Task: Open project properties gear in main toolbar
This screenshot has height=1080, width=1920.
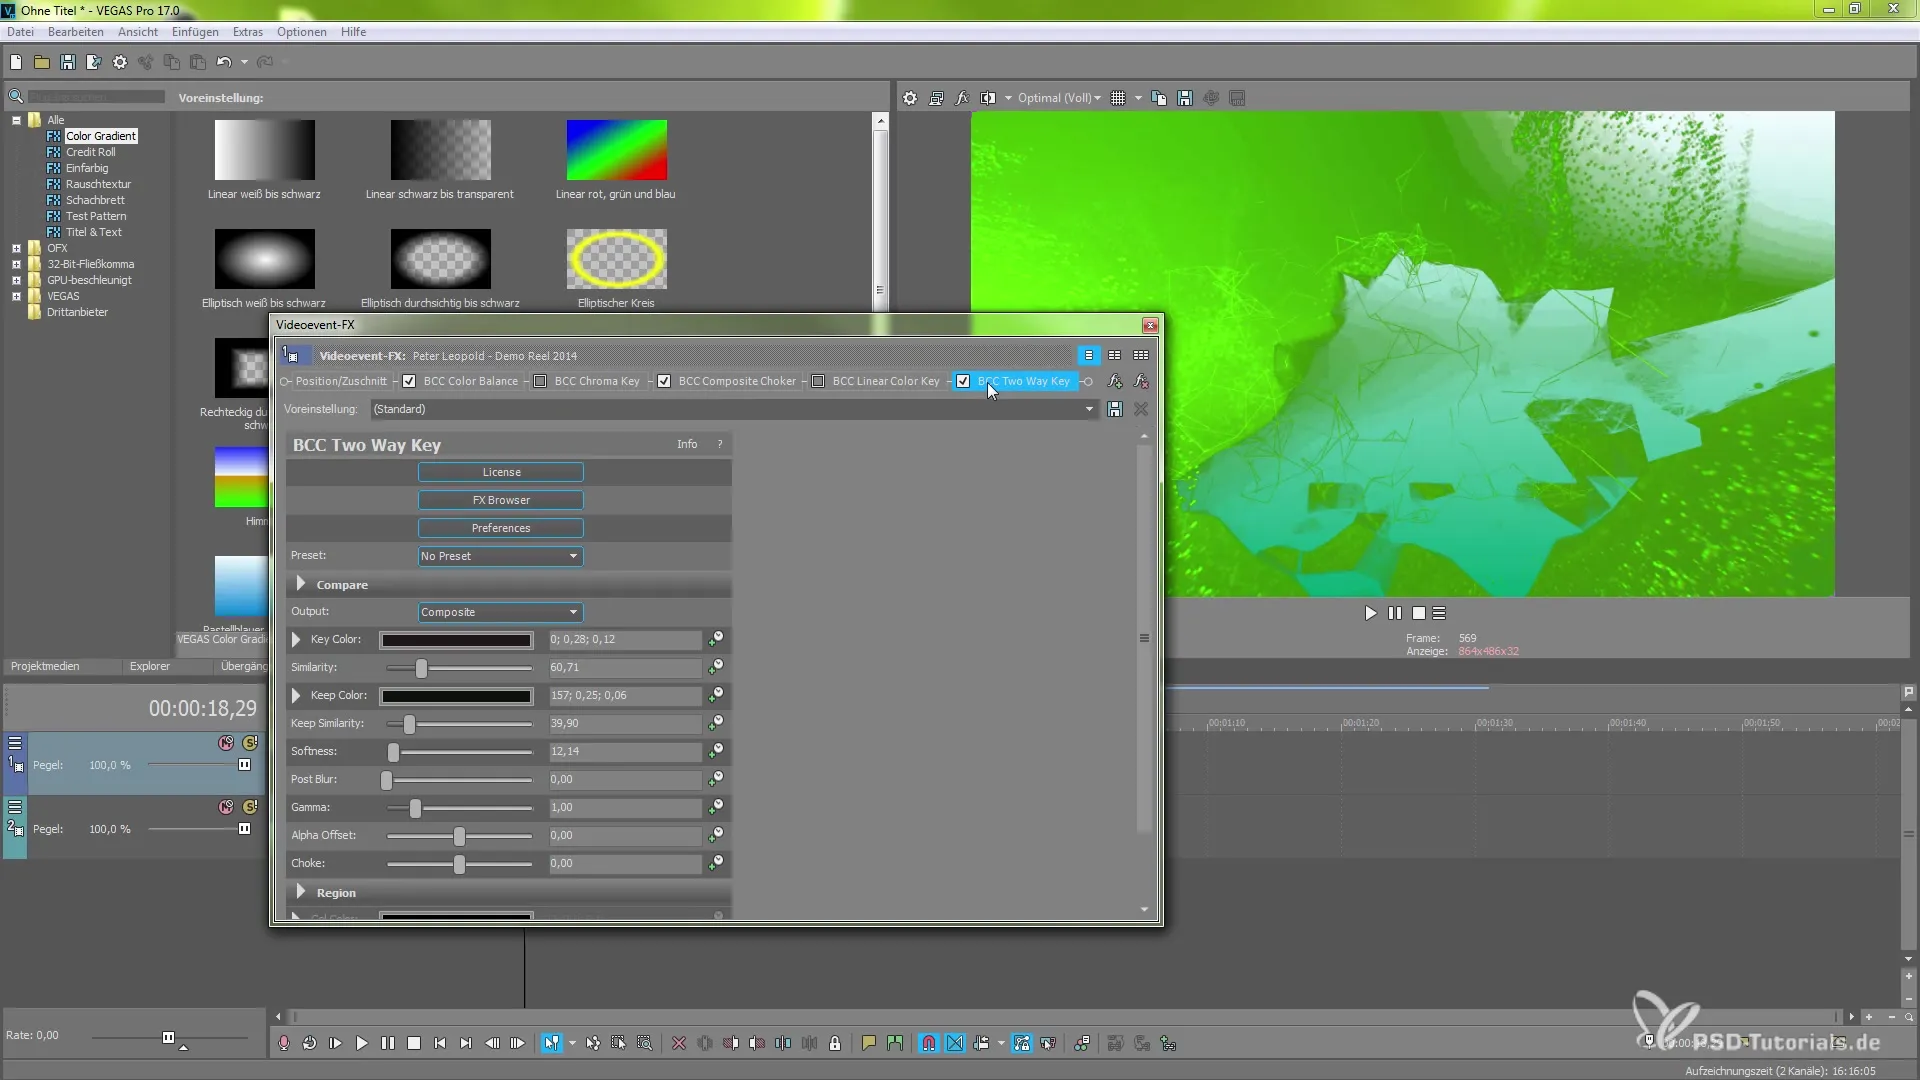Action: 120,62
